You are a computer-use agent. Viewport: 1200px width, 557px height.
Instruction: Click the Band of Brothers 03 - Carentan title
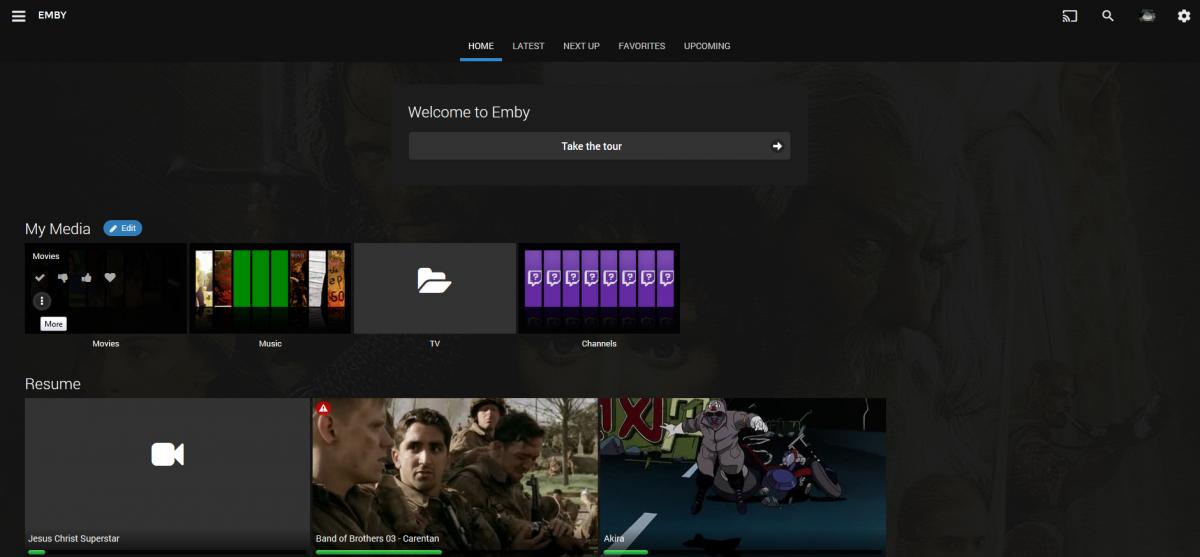tap(377, 539)
